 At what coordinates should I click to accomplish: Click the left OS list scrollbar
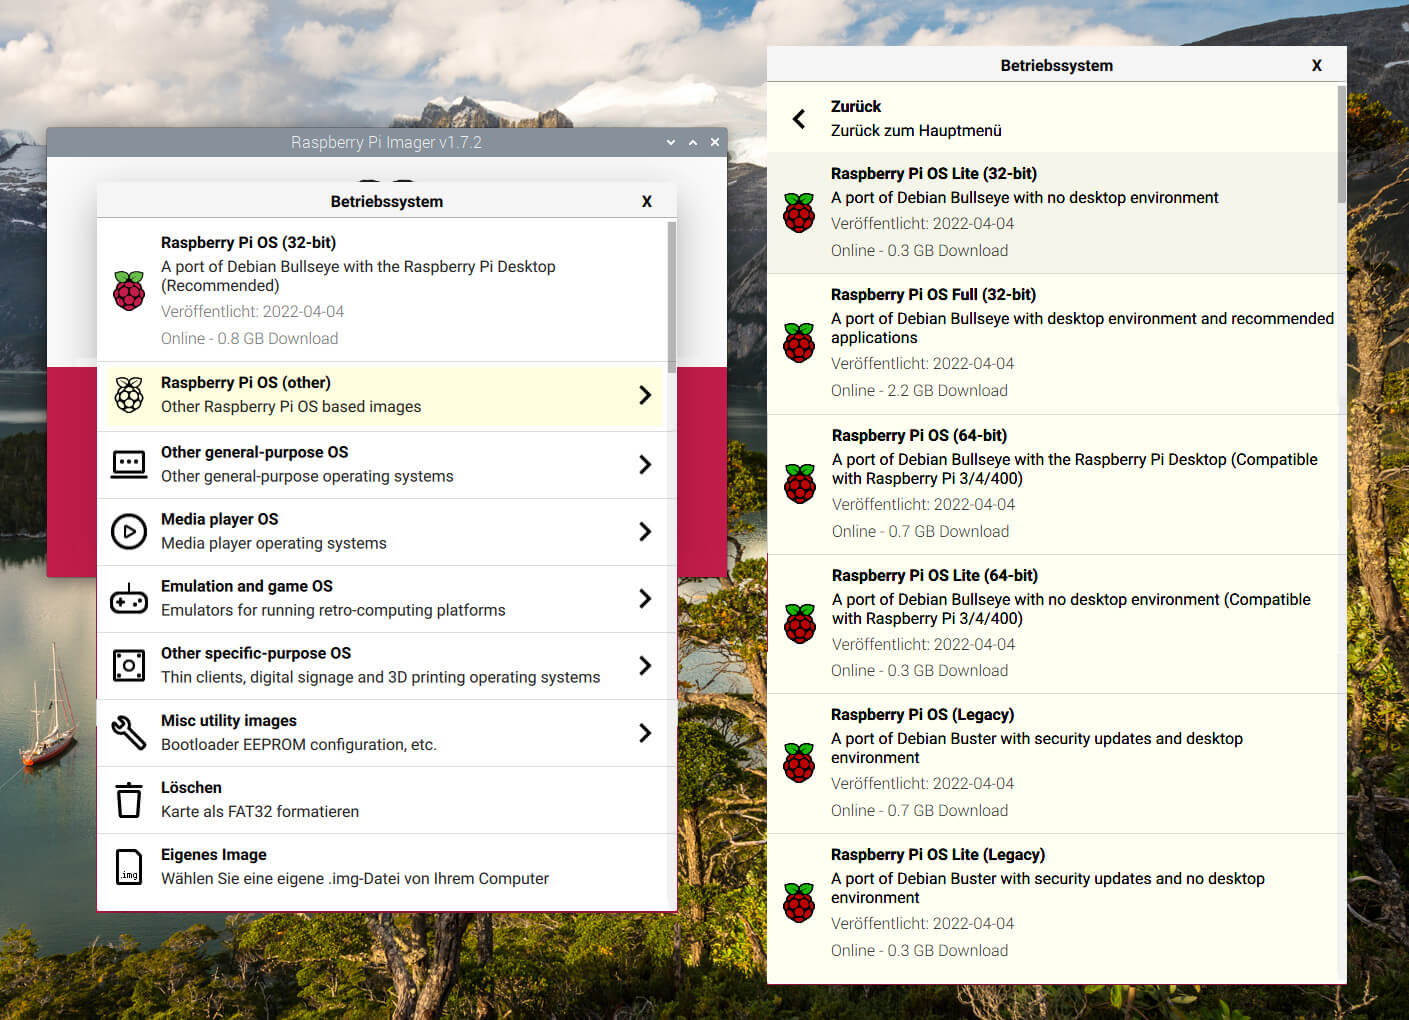(672, 297)
